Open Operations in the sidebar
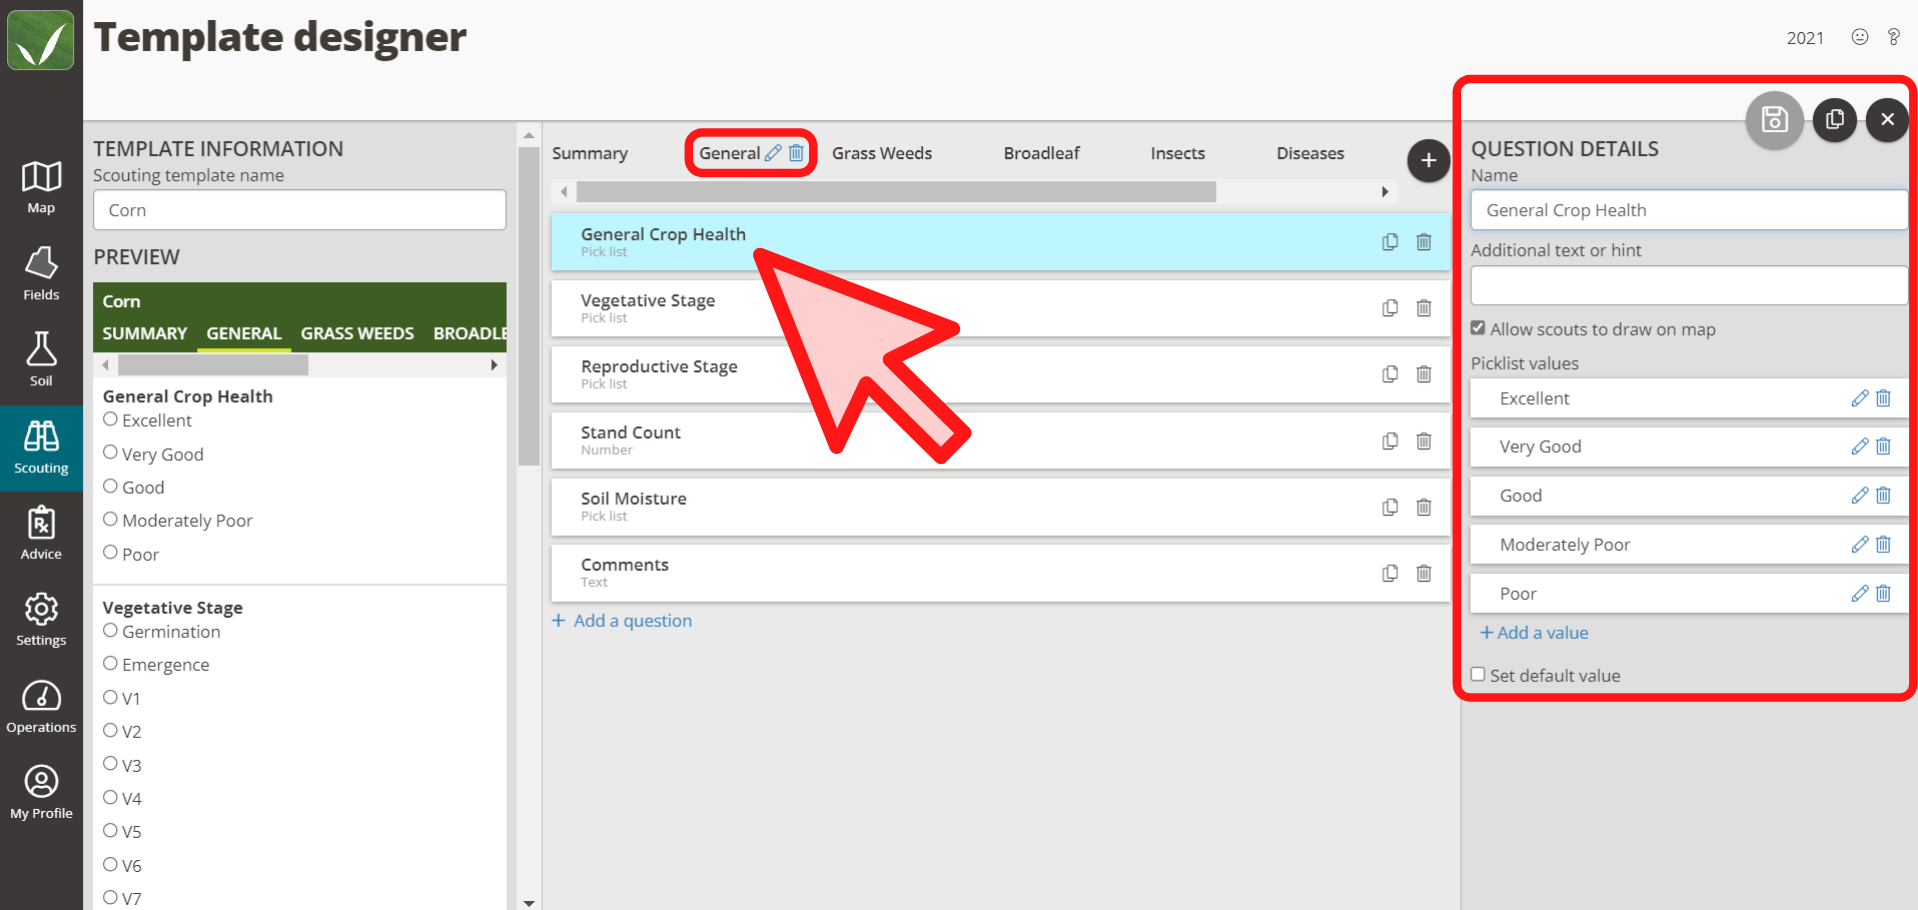1918x910 pixels. [x=41, y=706]
